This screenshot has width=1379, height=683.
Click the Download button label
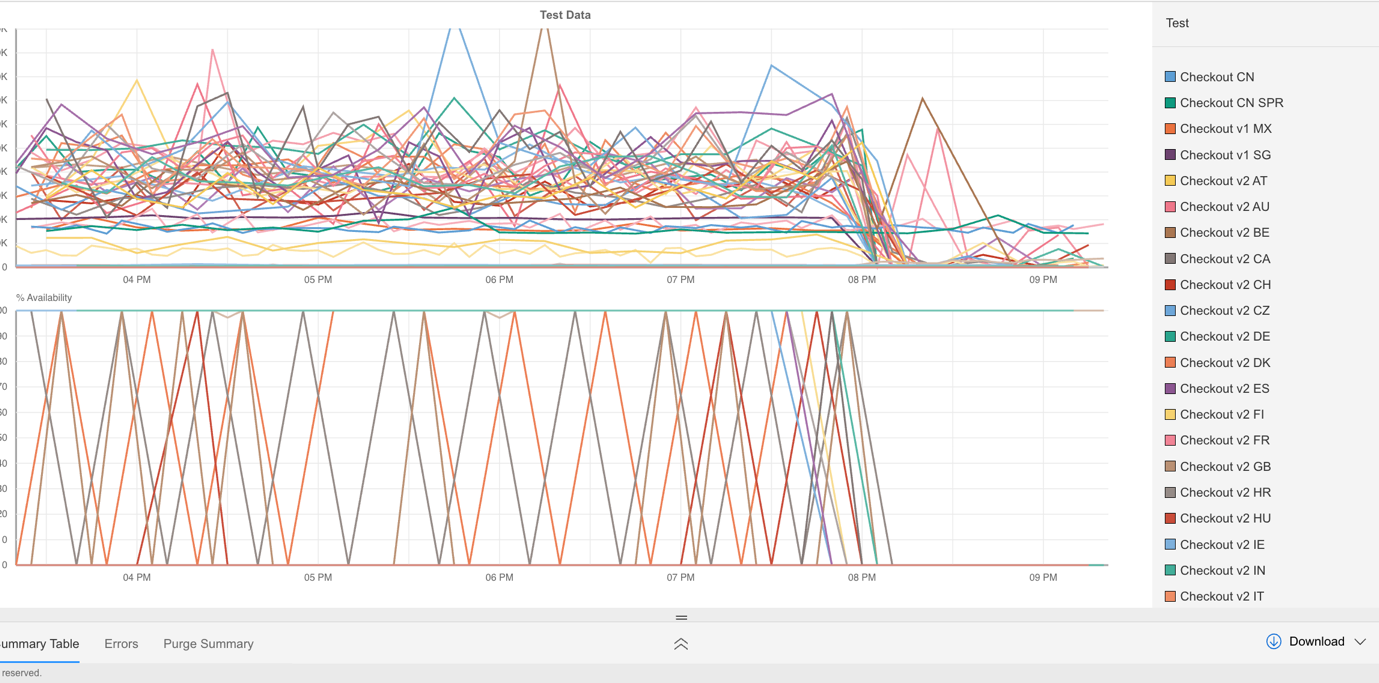click(1316, 642)
